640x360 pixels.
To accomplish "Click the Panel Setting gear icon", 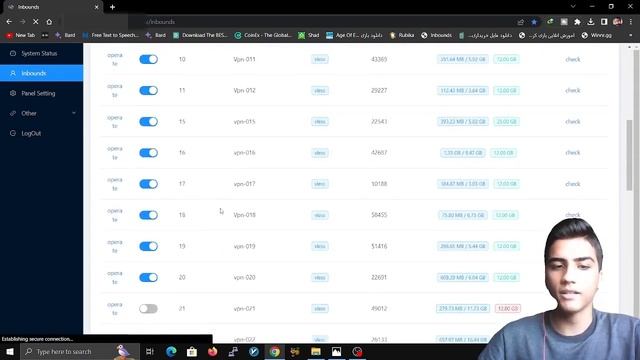I will [x=13, y=93].
